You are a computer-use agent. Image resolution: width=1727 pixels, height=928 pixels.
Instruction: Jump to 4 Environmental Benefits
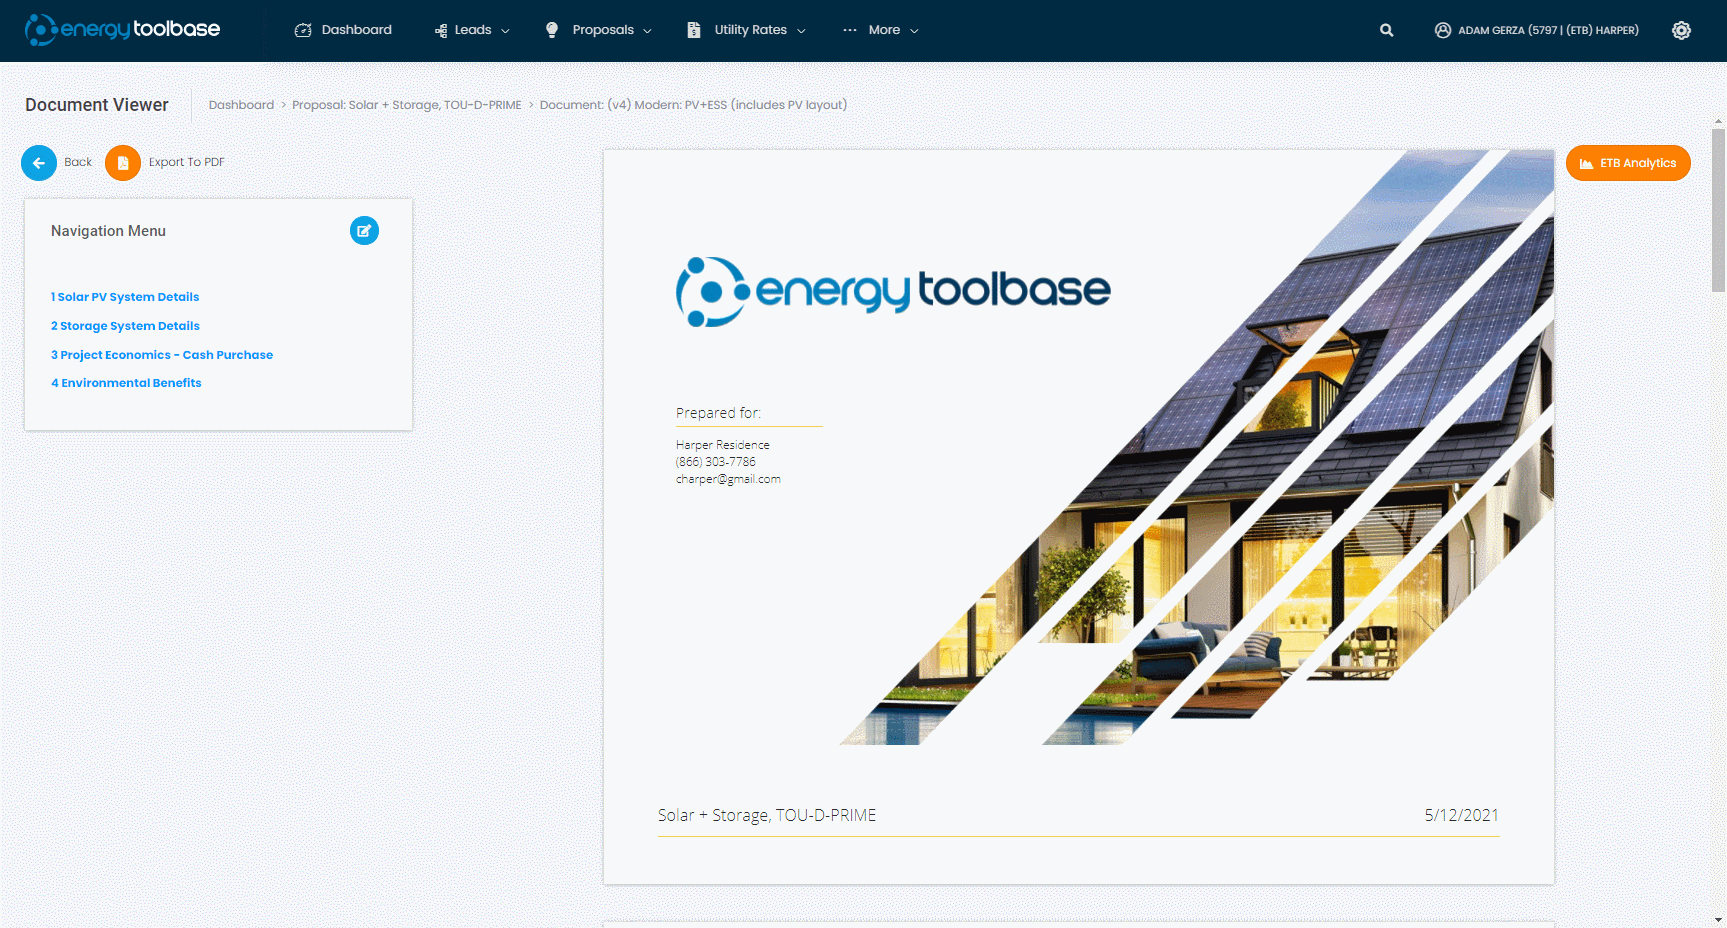126,383
